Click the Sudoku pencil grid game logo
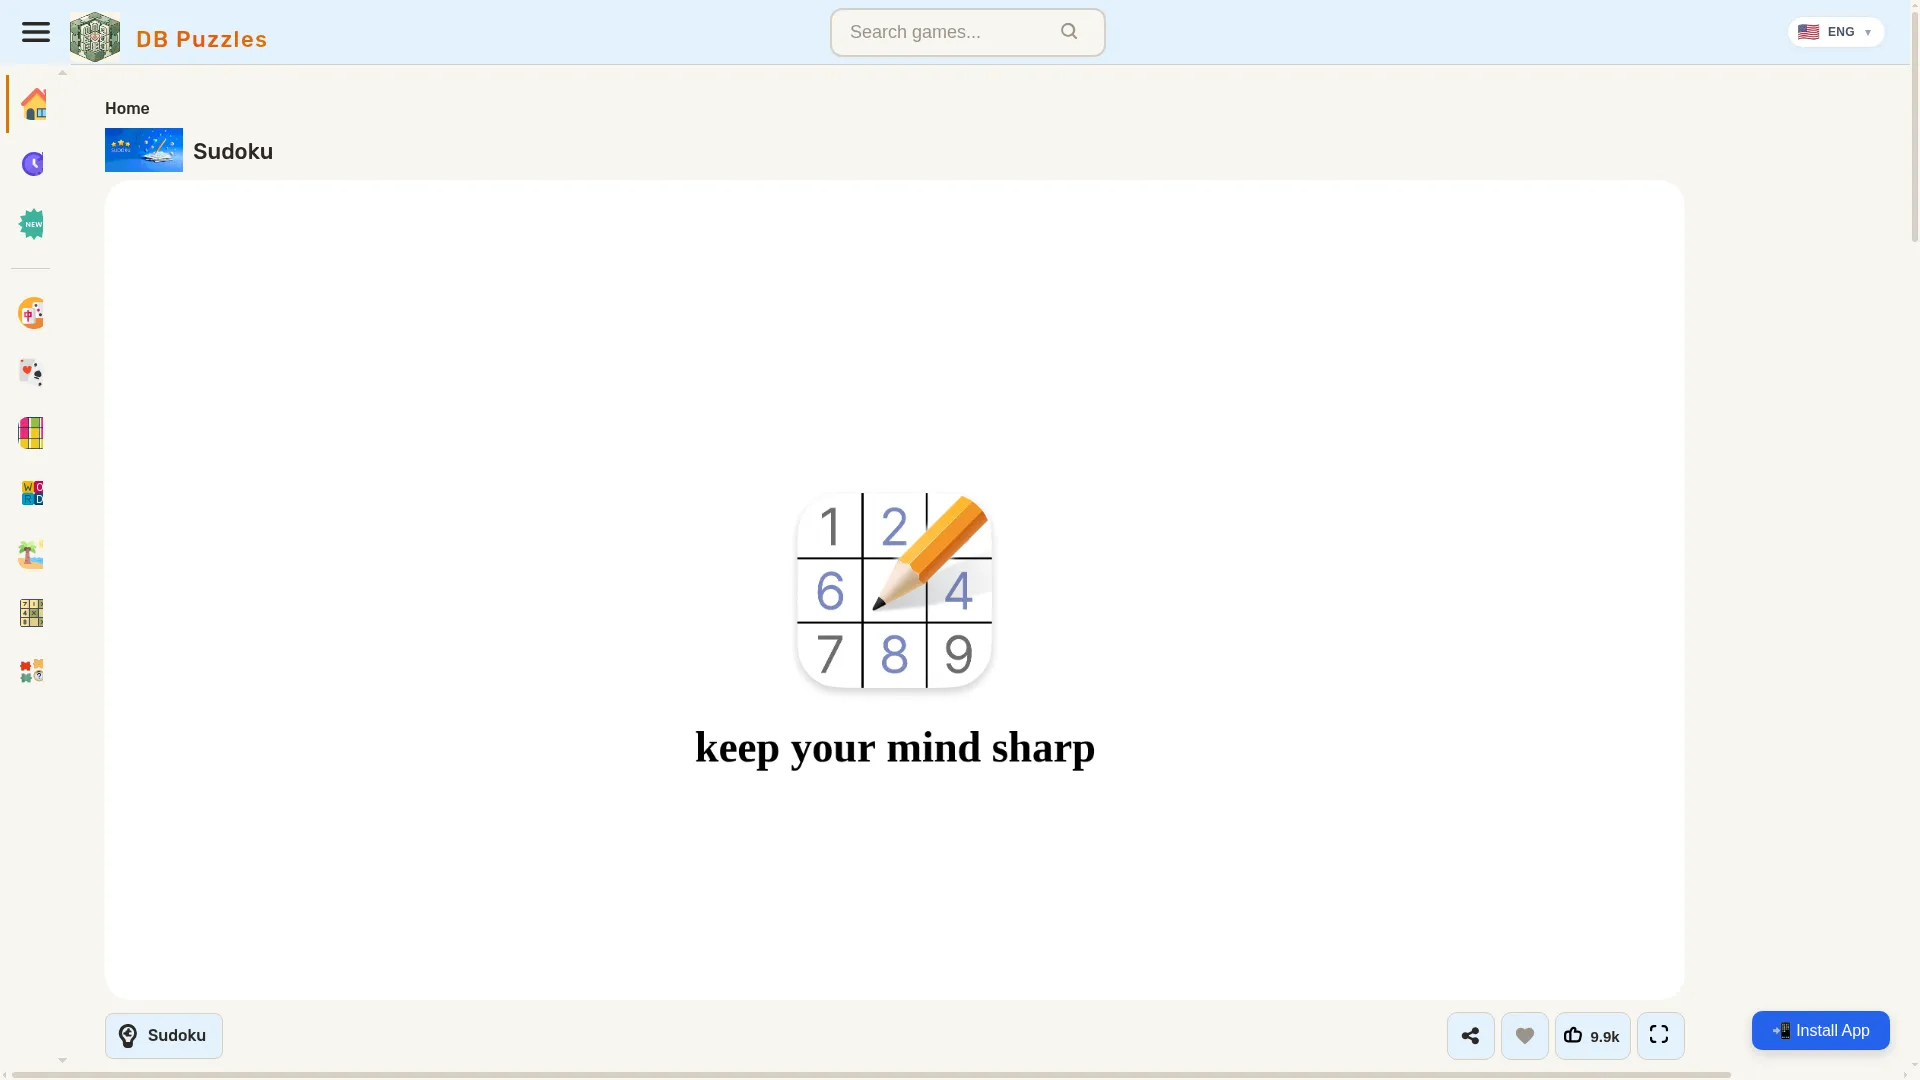Screen dimensions: 1920x1080 [894, 590]
